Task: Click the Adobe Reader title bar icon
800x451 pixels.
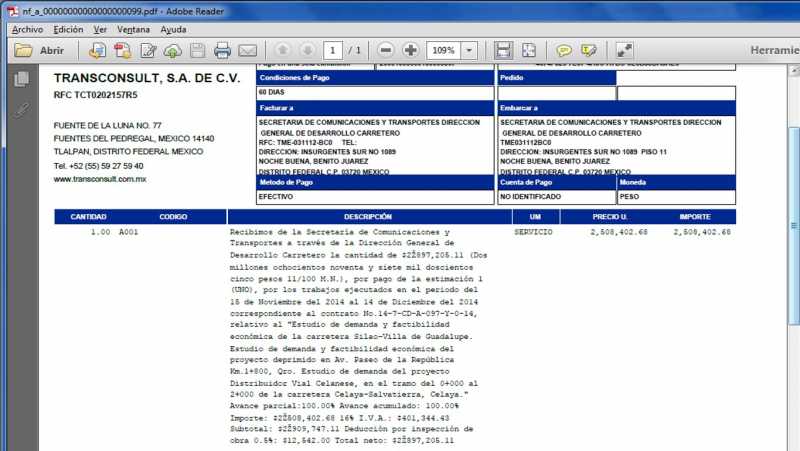Action: click(x=13, y=11)
